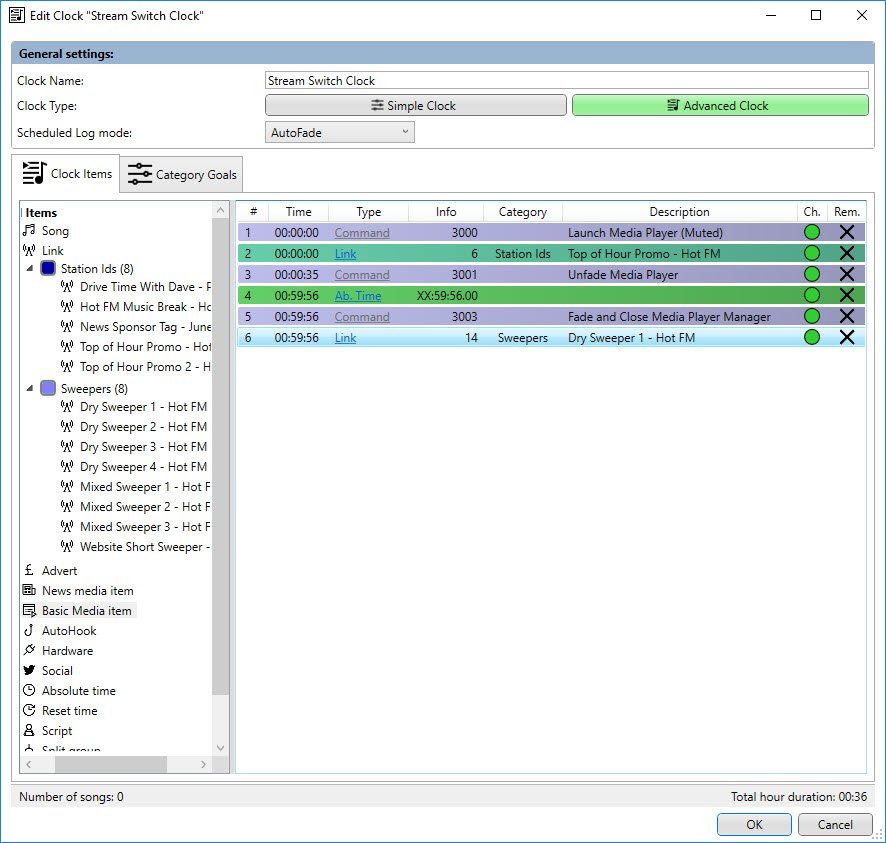Select the Basic Media item icon
The width and height of the screenshot is (886, 843).
[29, 610]
